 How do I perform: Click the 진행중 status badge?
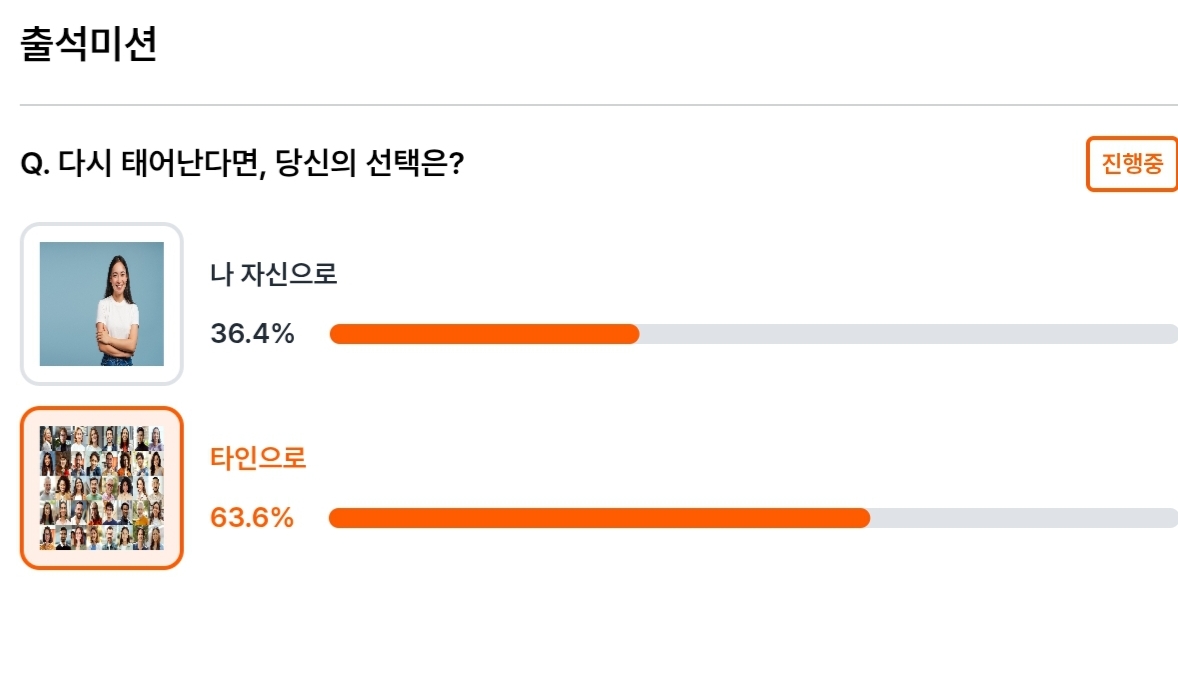click(x=1131, y=164)
